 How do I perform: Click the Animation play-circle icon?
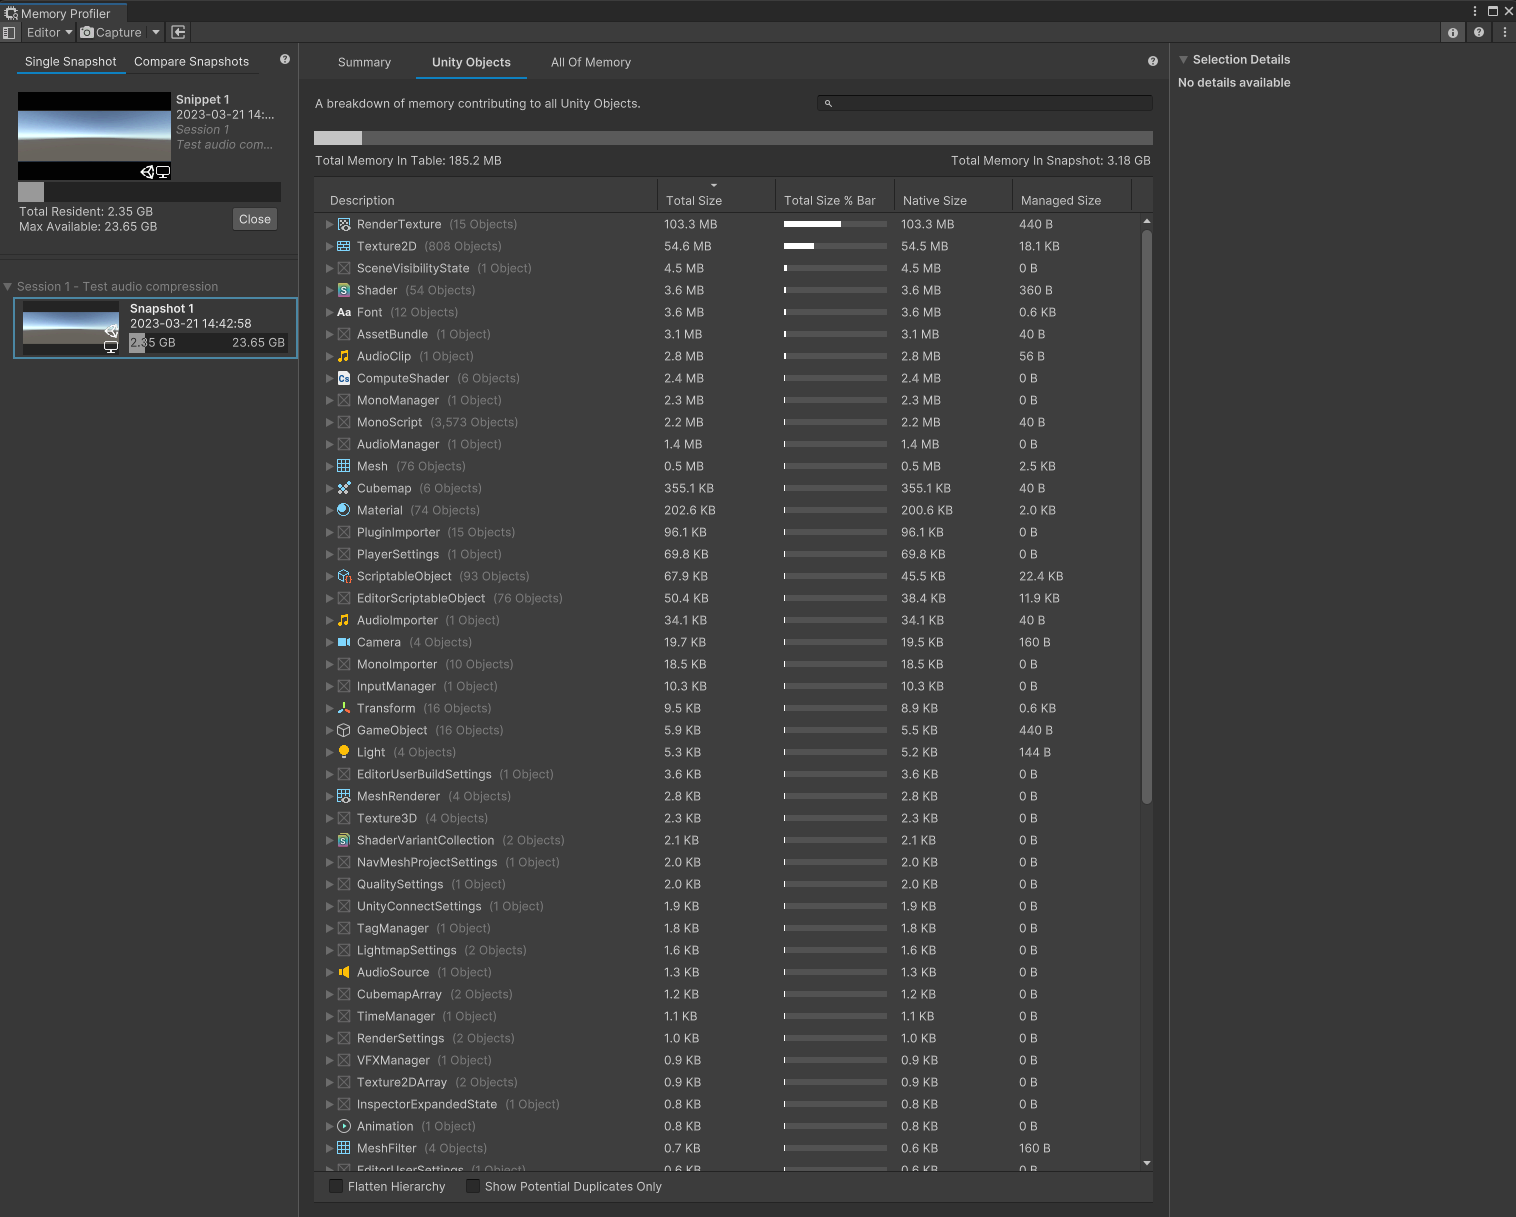click(x=344, y=1127)
